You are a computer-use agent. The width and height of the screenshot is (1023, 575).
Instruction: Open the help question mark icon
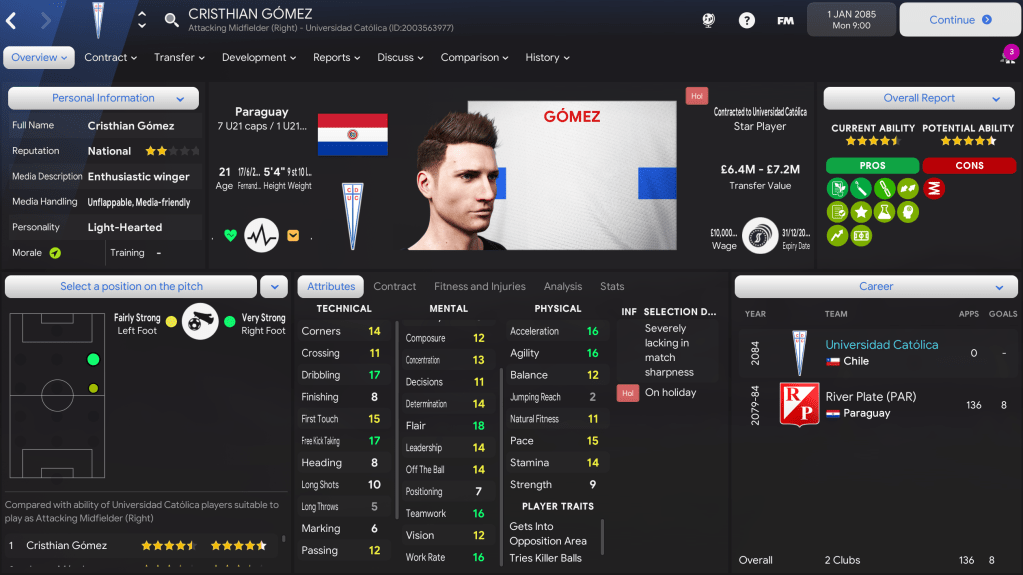[x=746, y=20]
